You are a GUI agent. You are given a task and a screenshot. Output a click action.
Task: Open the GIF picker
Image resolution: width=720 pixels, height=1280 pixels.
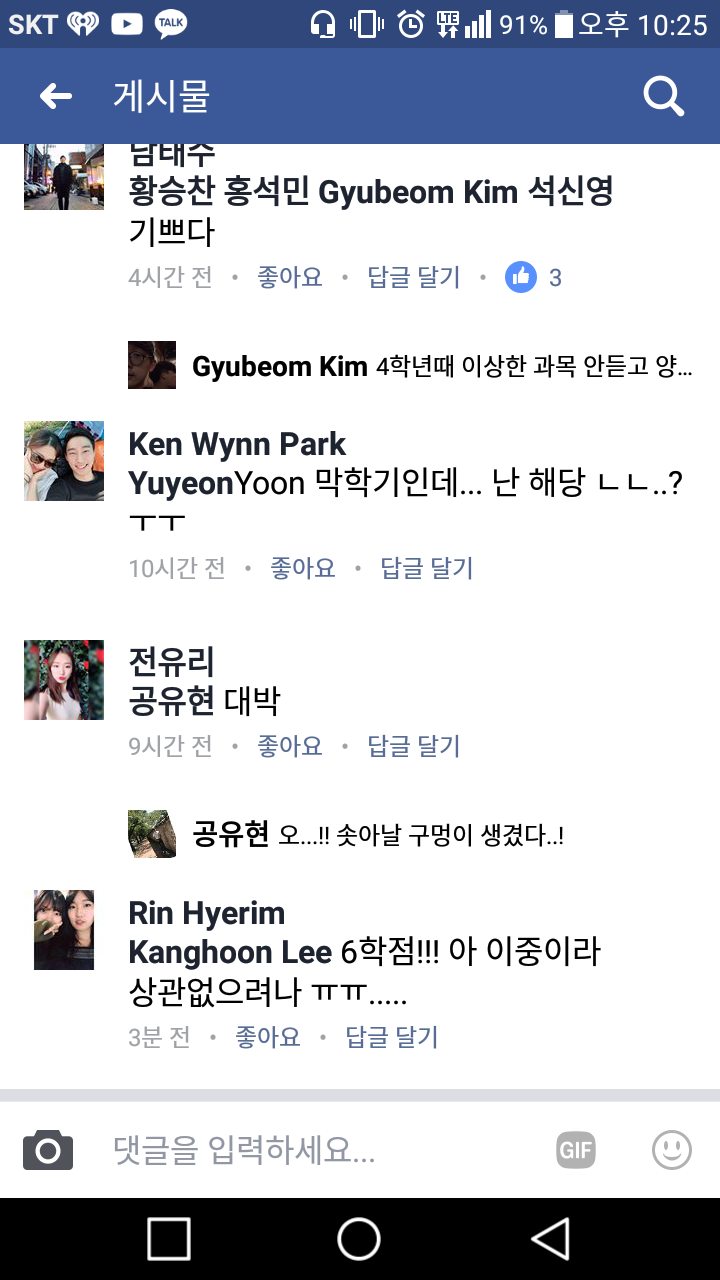576,1150
